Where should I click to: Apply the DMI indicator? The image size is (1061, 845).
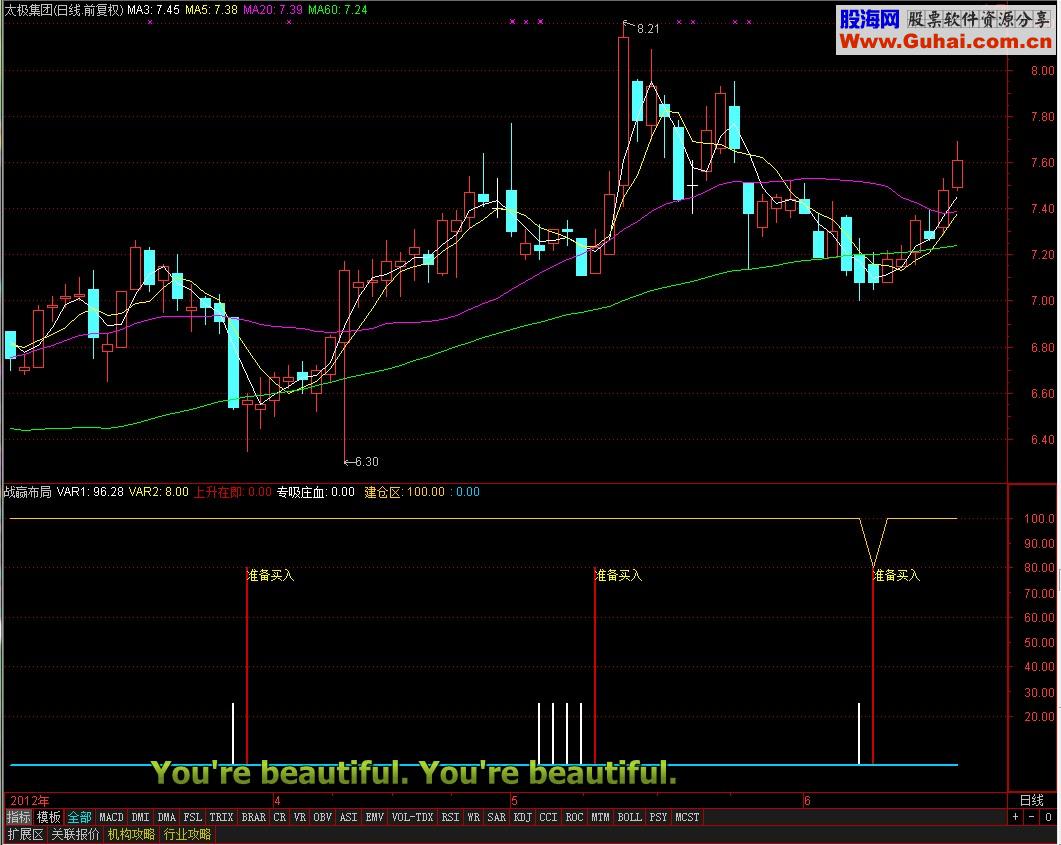(x=140, y=817)
